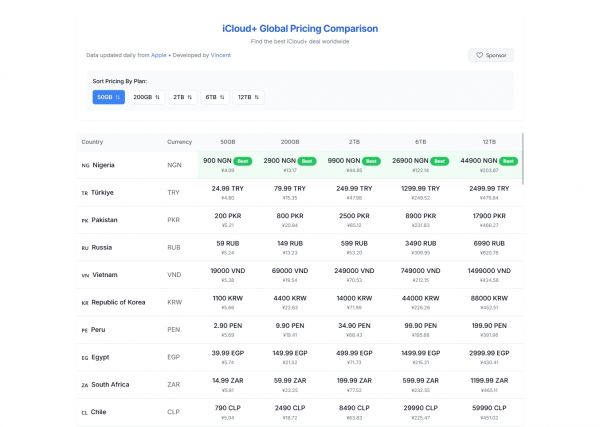Click the 1100 KRW price cell

pos(228,302)
